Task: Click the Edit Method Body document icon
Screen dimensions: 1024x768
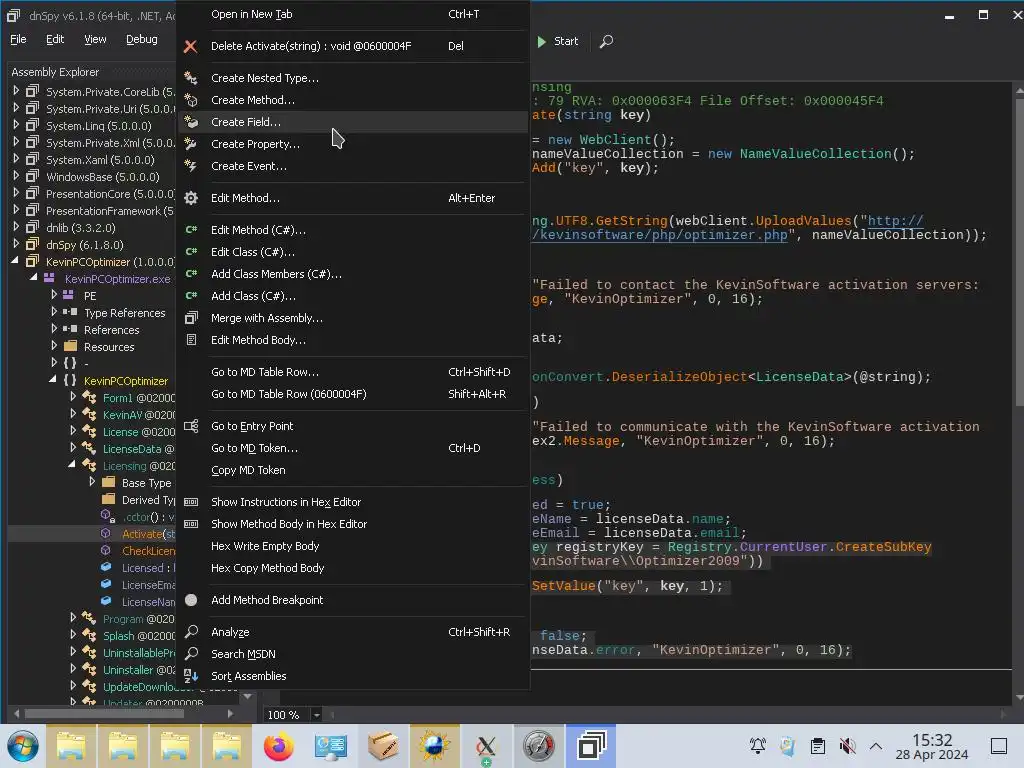Action: [x=191, y=340]
